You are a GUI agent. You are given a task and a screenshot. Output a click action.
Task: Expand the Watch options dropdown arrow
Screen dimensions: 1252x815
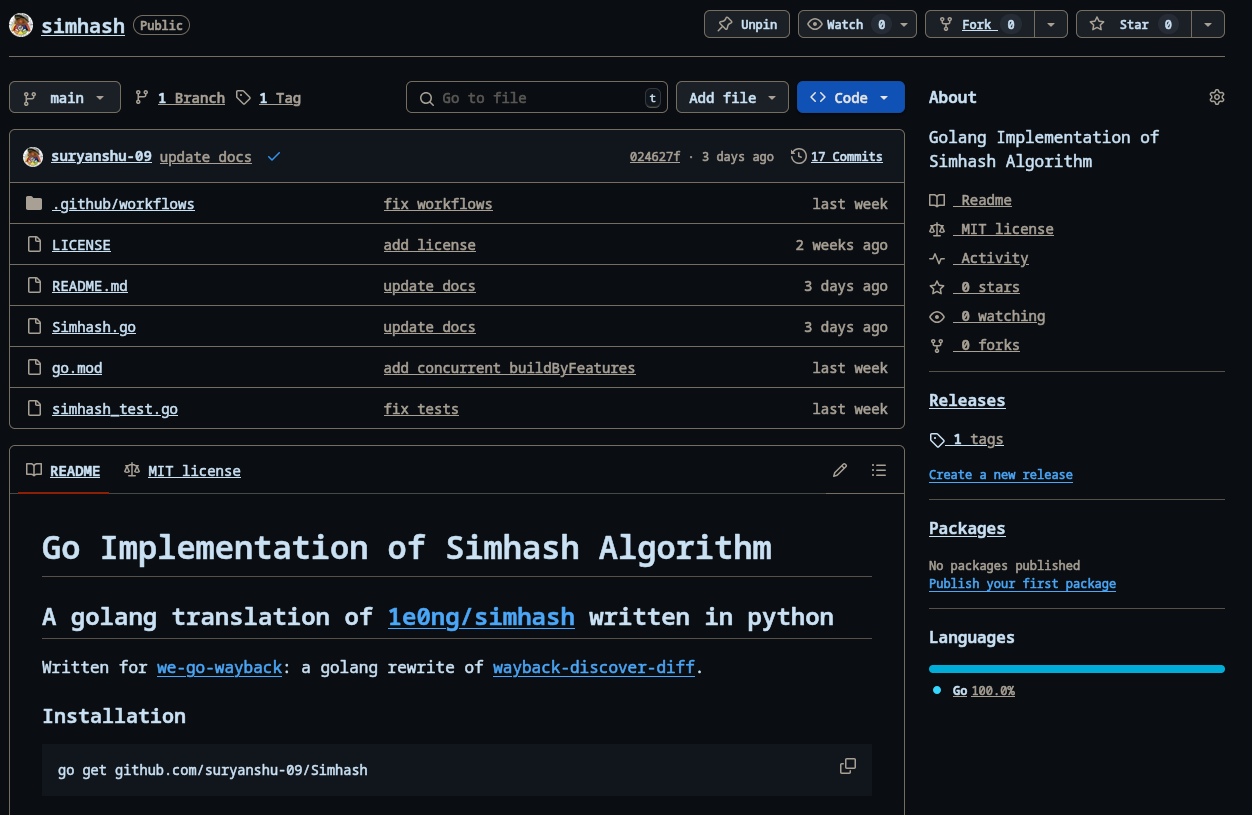905,24
